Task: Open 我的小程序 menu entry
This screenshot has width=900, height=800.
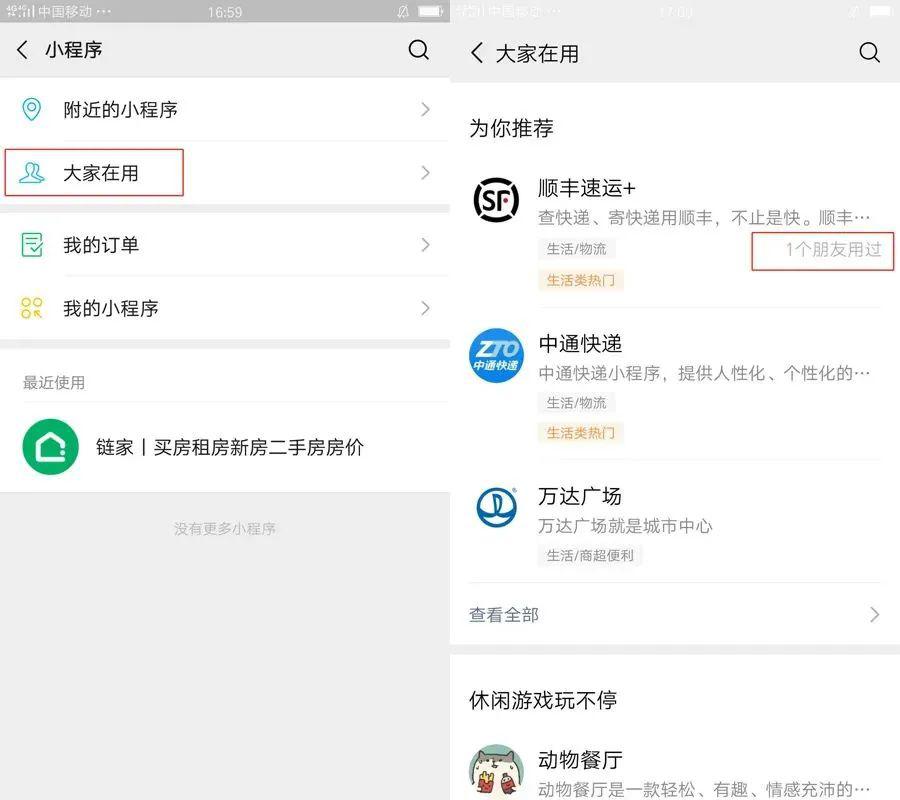Action: [x=225, y=308]
